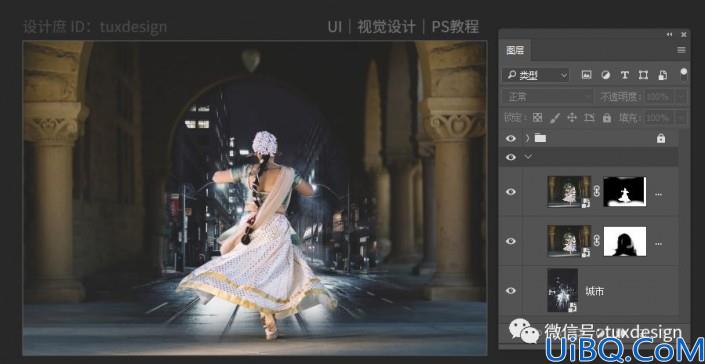Select thumbnail of layer with black silhouette mask
The height and width of the screenshot is (364, 705).
569,241
